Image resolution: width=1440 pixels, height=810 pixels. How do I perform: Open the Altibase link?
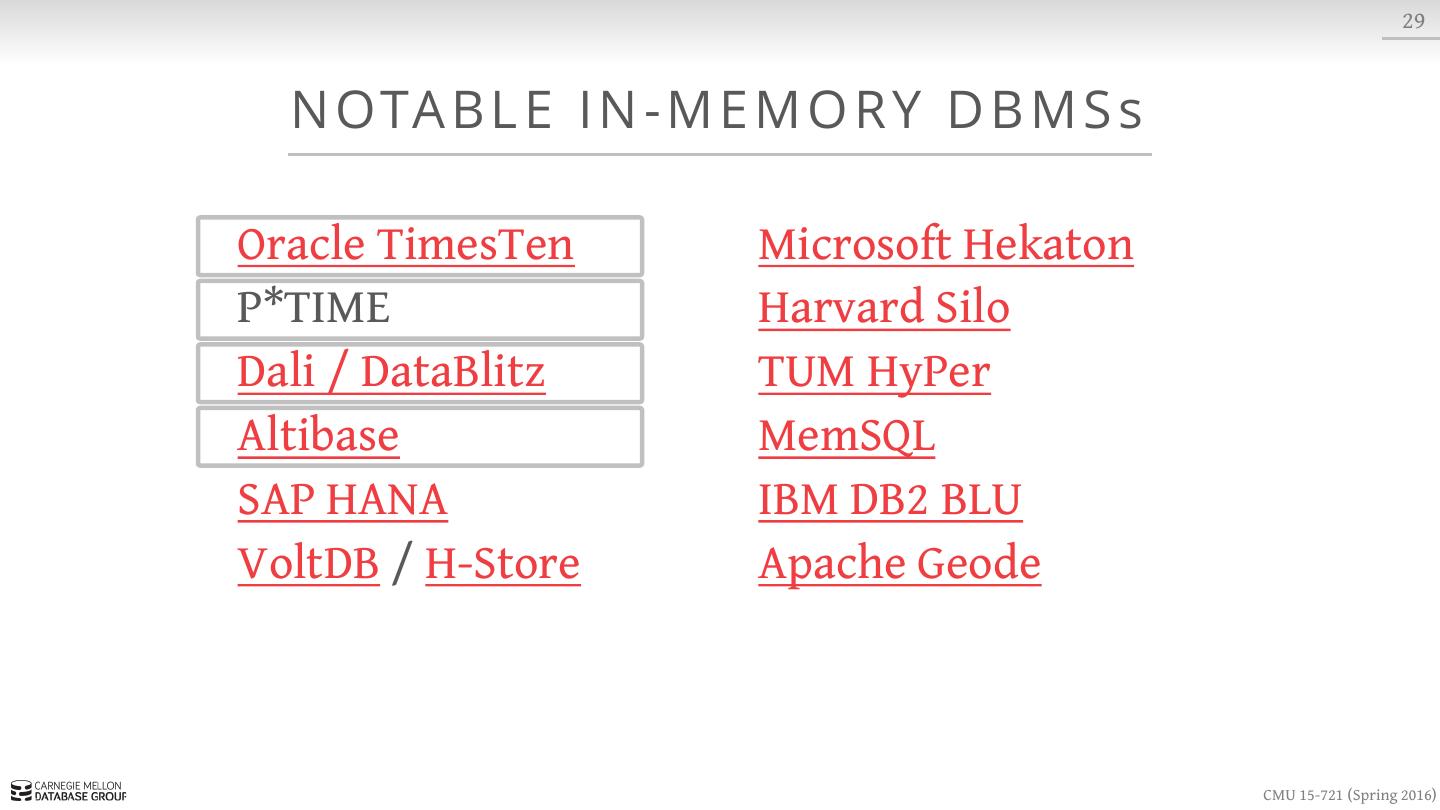point(318,436)
